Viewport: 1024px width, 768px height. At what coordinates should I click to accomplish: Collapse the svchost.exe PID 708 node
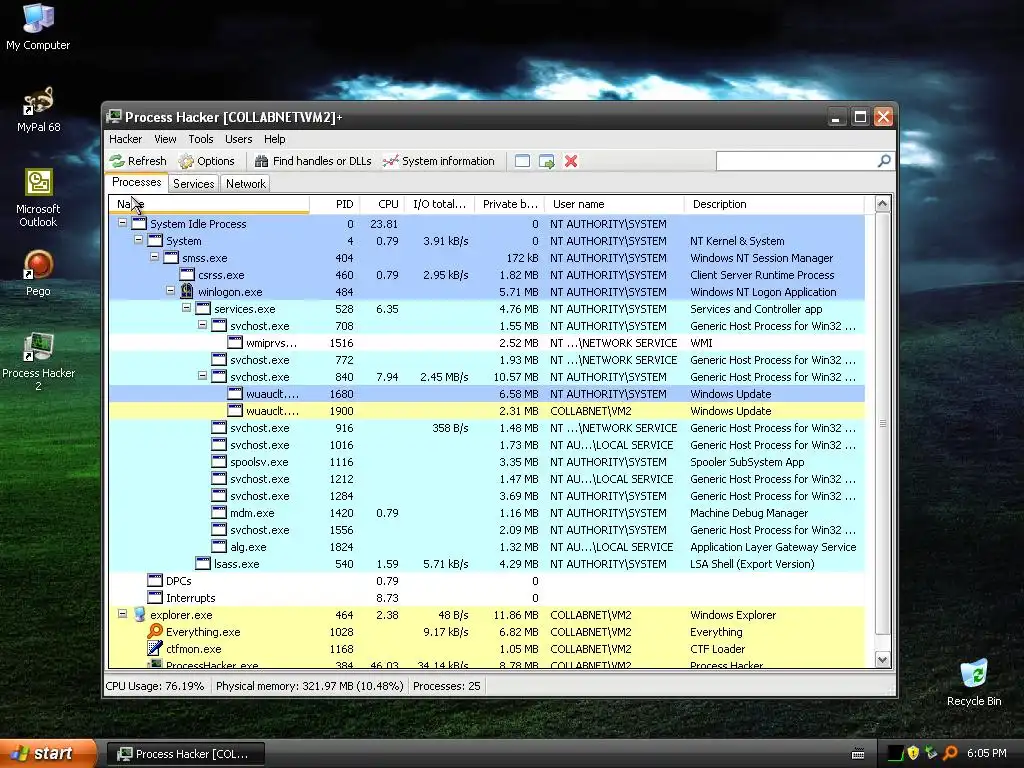(202, 325)
